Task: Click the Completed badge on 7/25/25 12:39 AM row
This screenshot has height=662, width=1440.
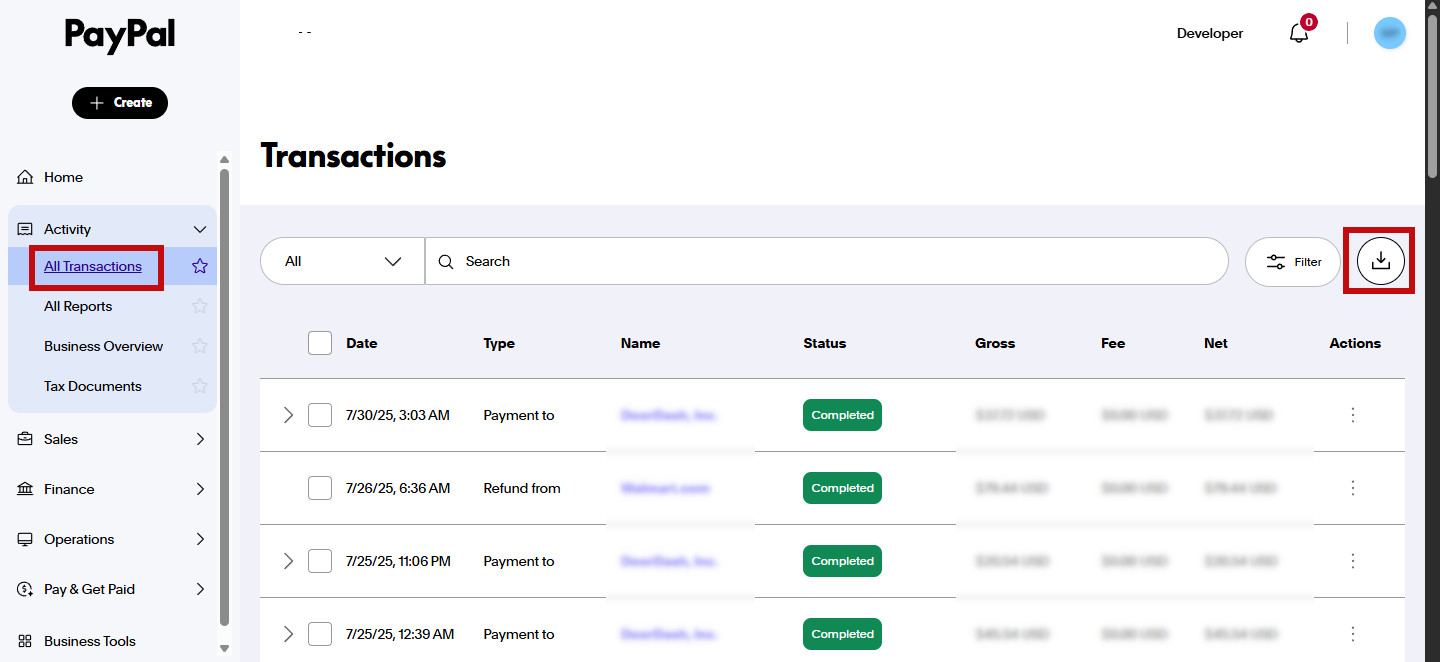Action: (842, 634)
